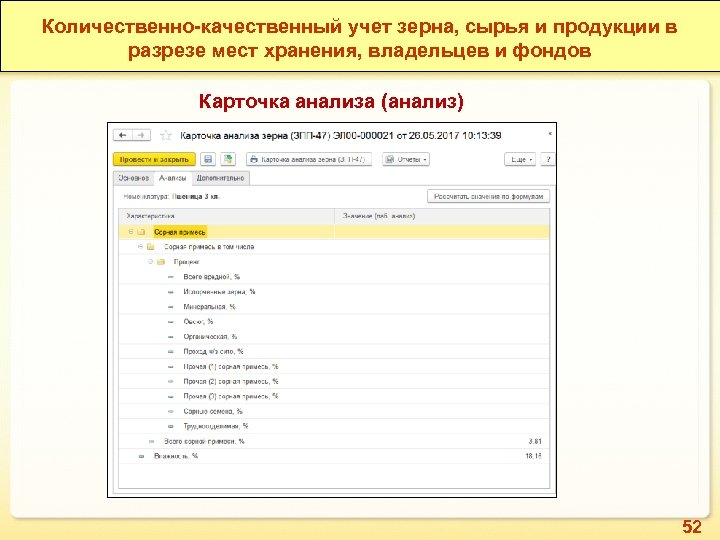Select the 'Всего вредной, %' row
Screen dimensions: 720x540
[334, 277]
